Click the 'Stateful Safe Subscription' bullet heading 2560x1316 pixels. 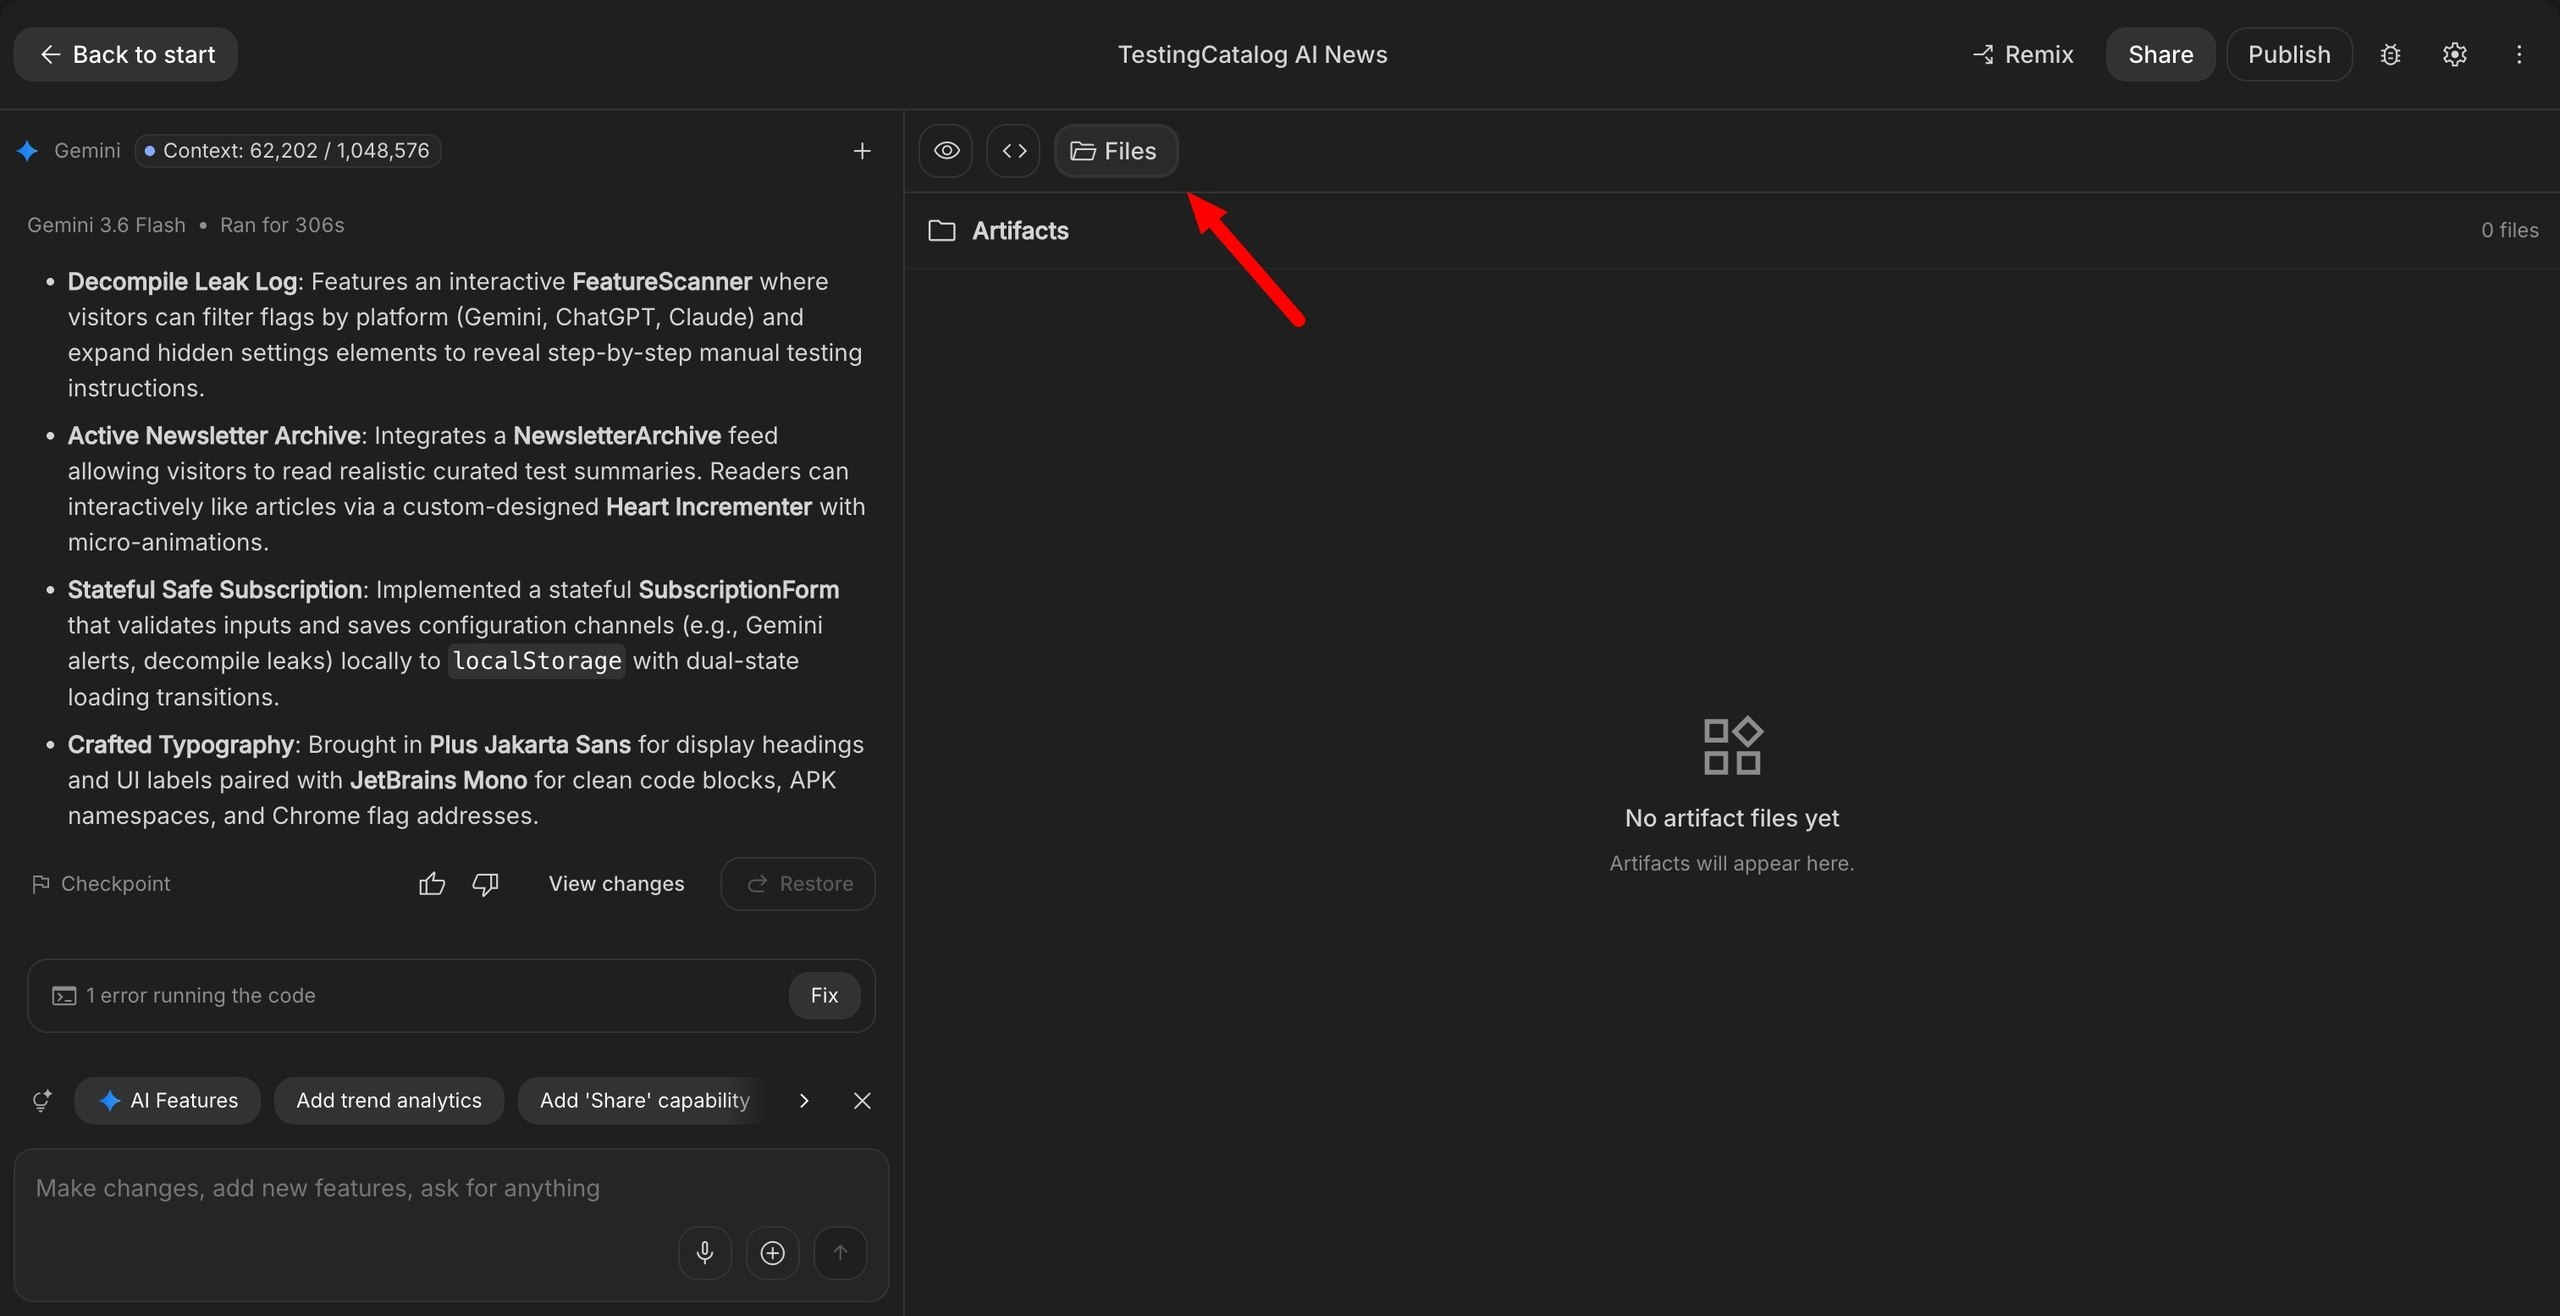point(215,590)
